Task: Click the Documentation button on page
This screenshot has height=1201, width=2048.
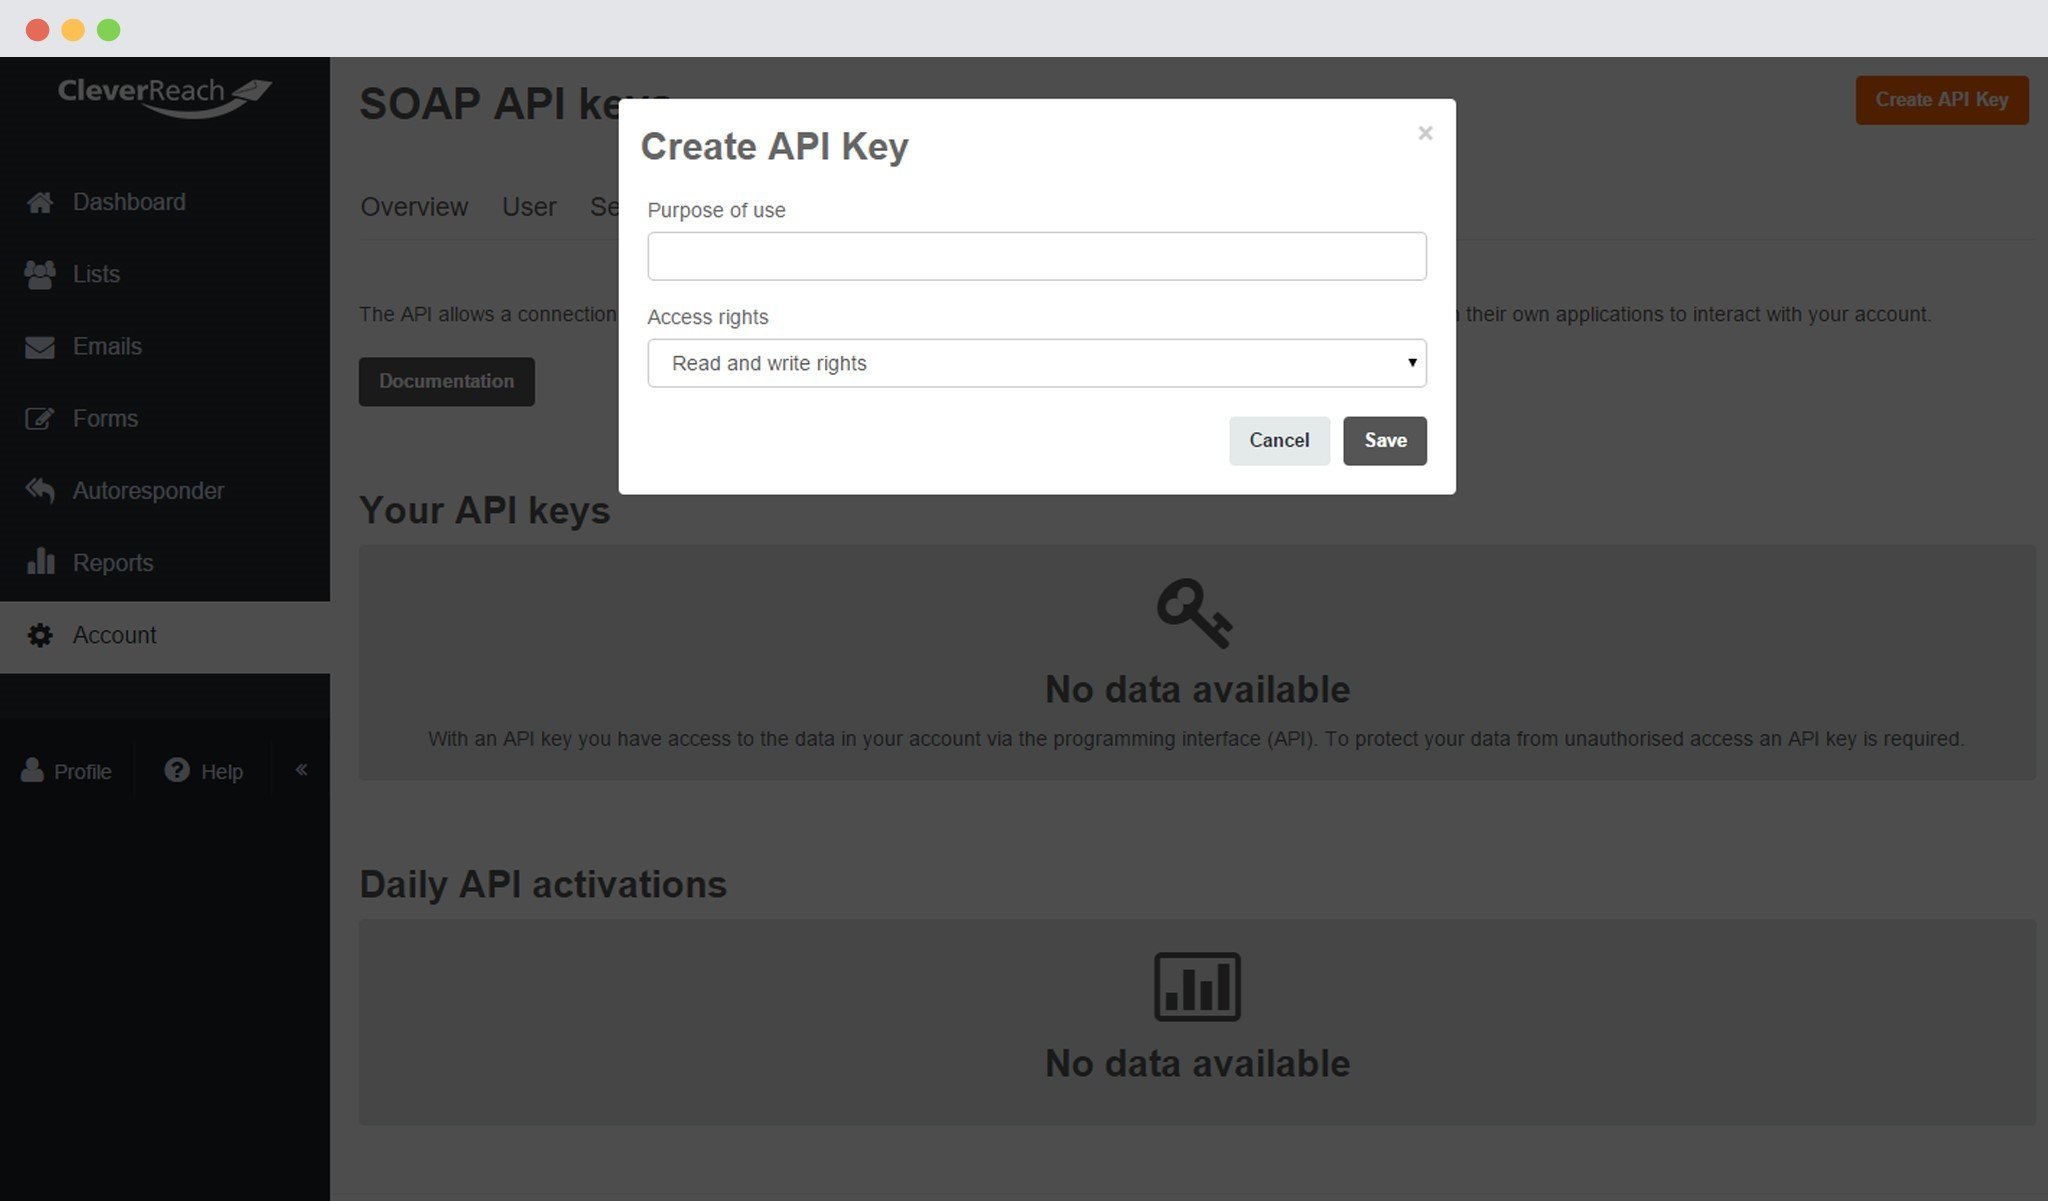Action: click(446, 380)
